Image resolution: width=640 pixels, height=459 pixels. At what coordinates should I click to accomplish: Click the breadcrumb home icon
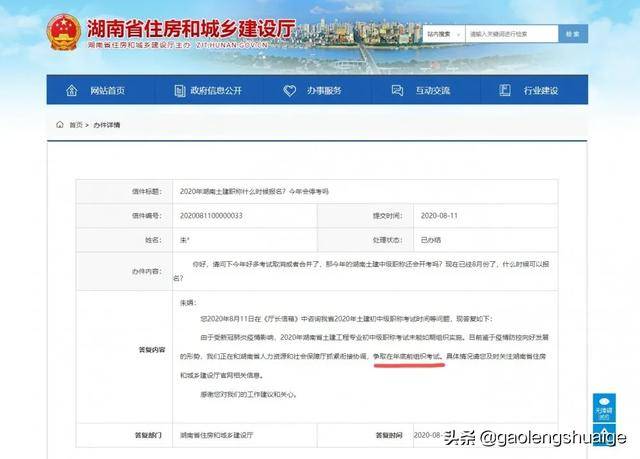coord(61,125)
